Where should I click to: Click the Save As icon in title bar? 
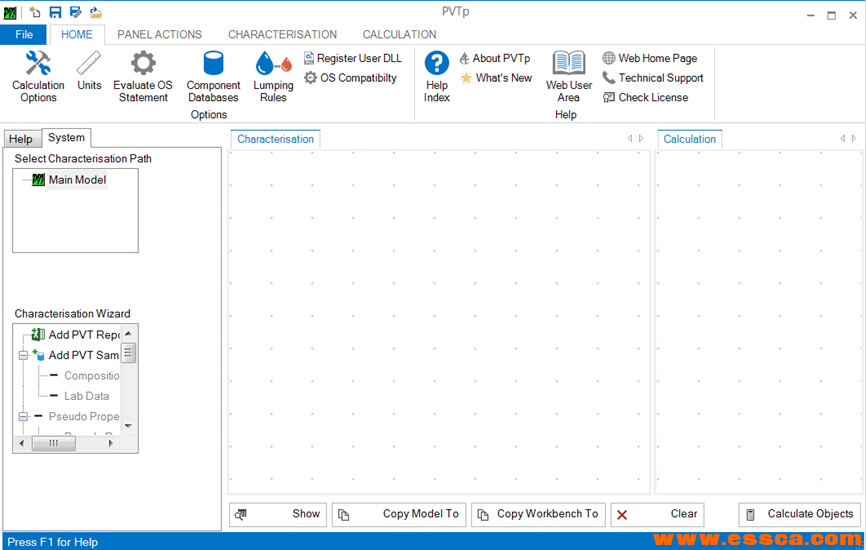[x=75, y=12]
